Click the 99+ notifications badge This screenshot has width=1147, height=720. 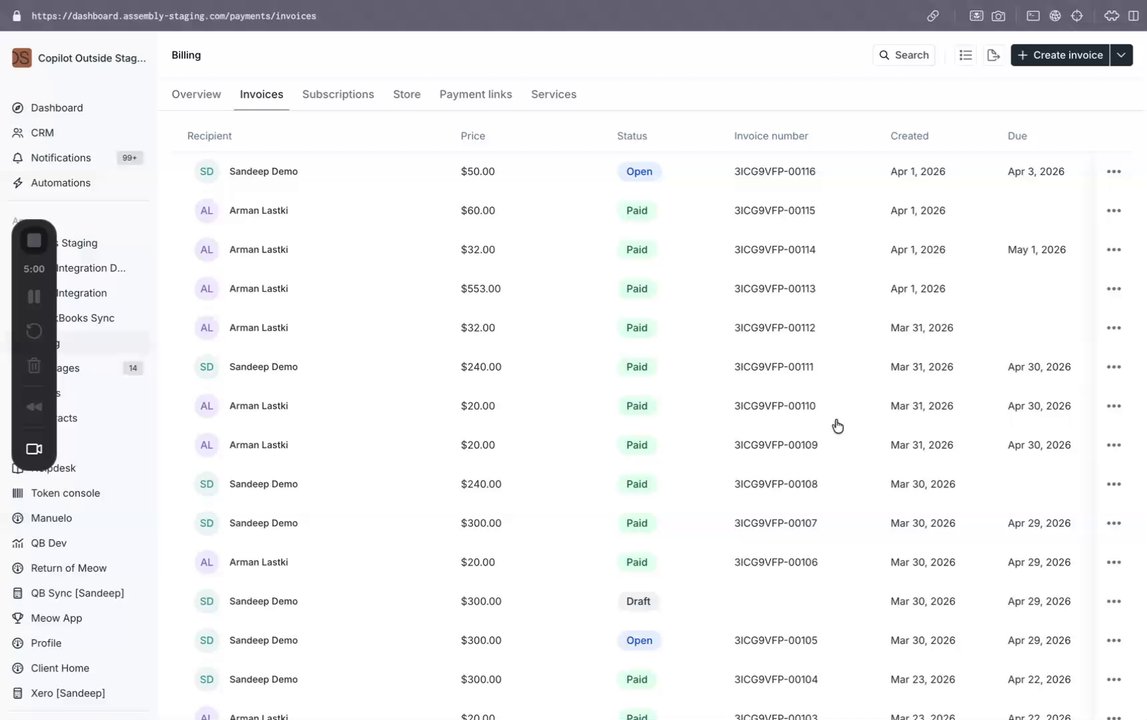tap(129, 157)
